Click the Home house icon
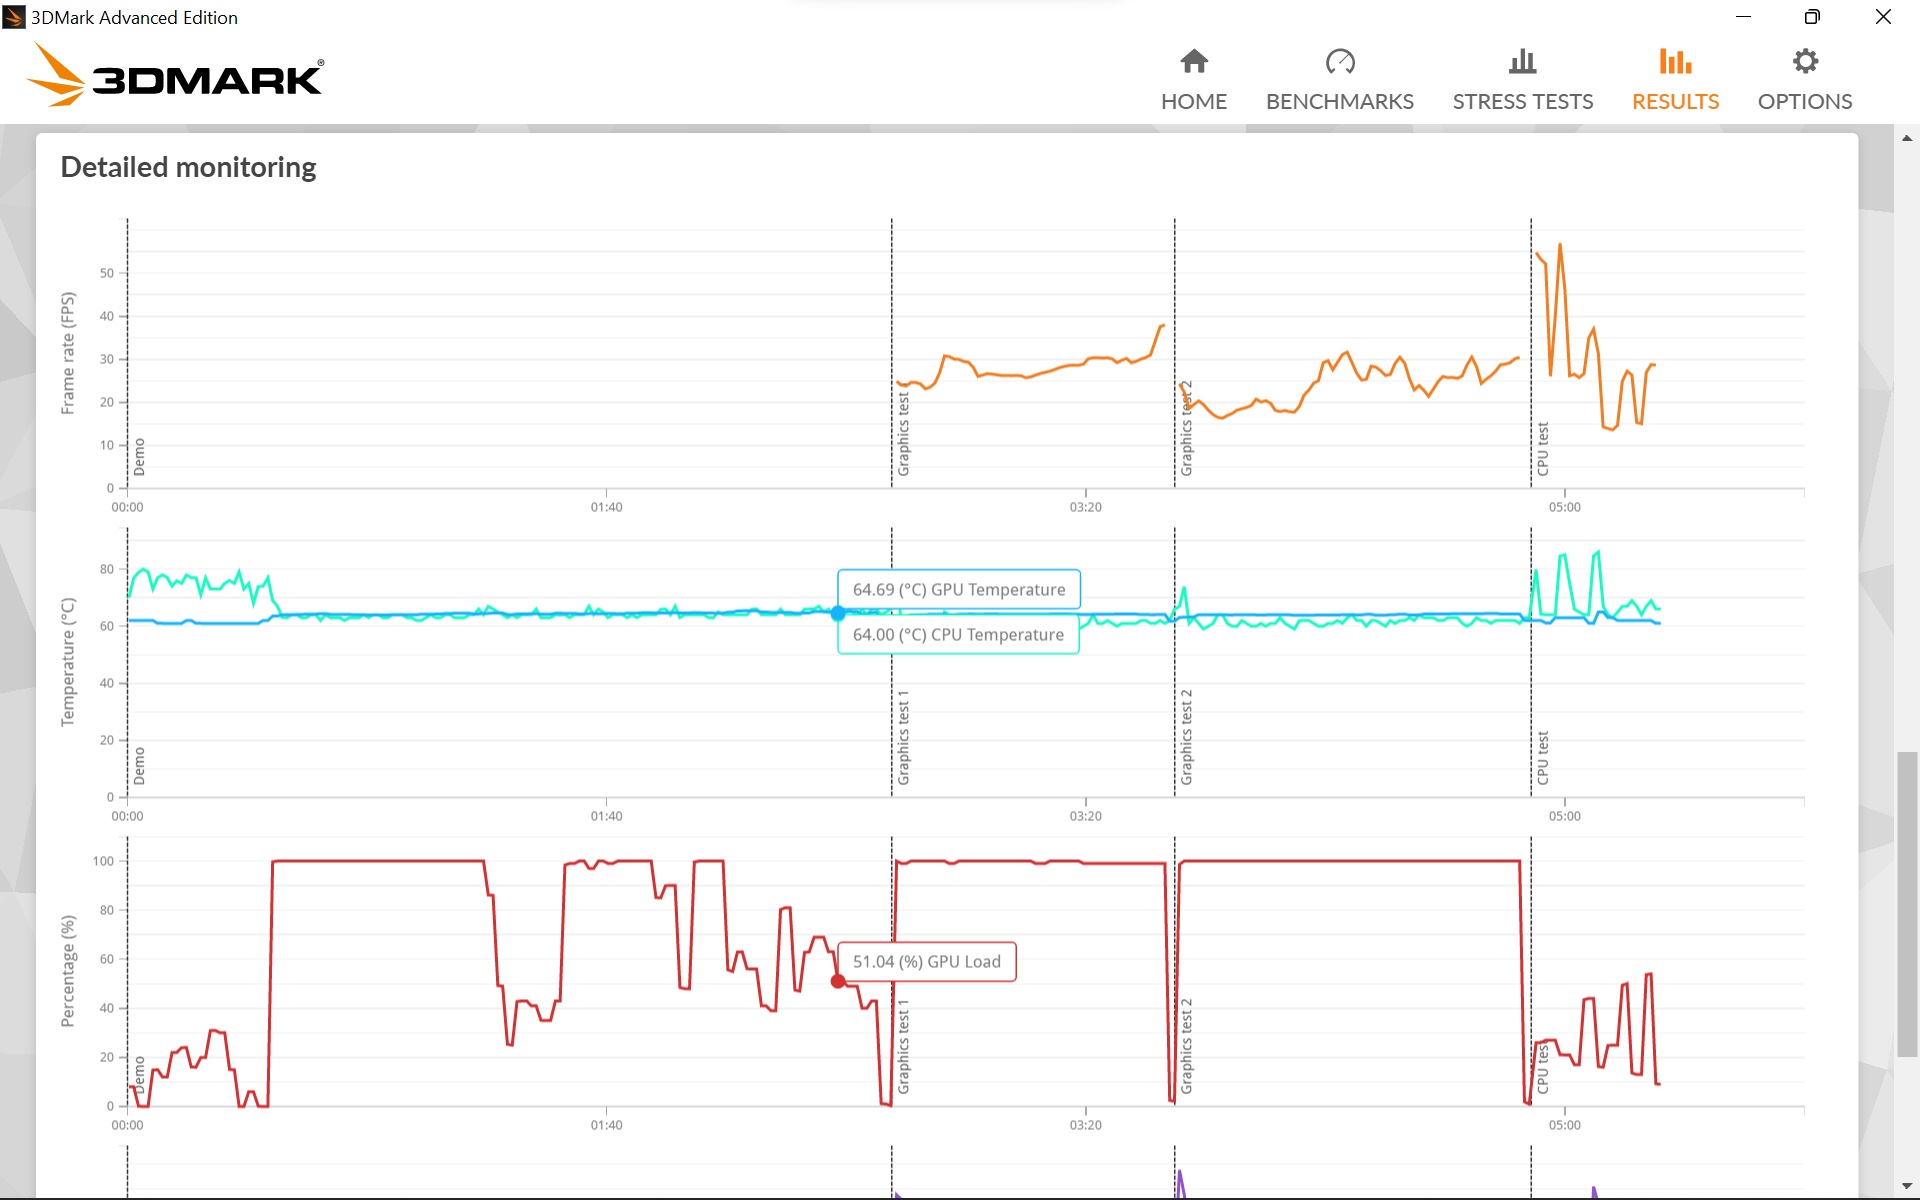Image resolution: width=1920 pixels, height=1200 pixels. [x=1194, y=62]
